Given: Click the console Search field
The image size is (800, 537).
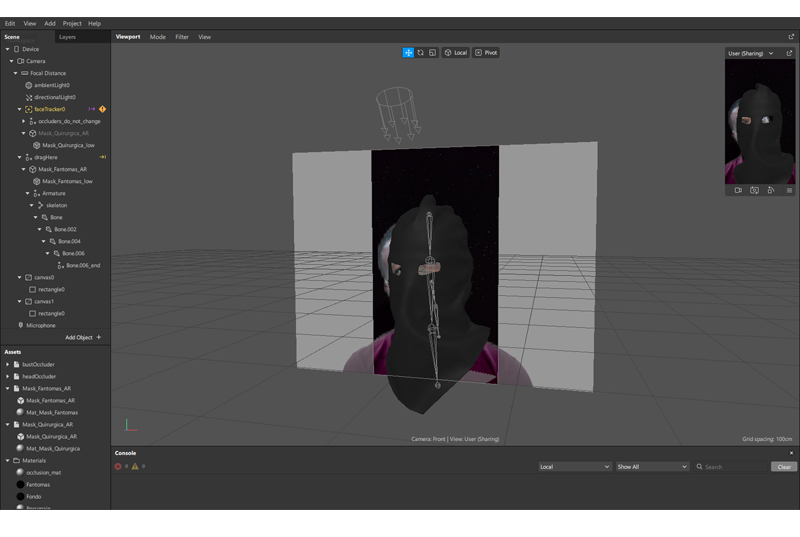Looking at the screenshot, I should coord(731,467).
